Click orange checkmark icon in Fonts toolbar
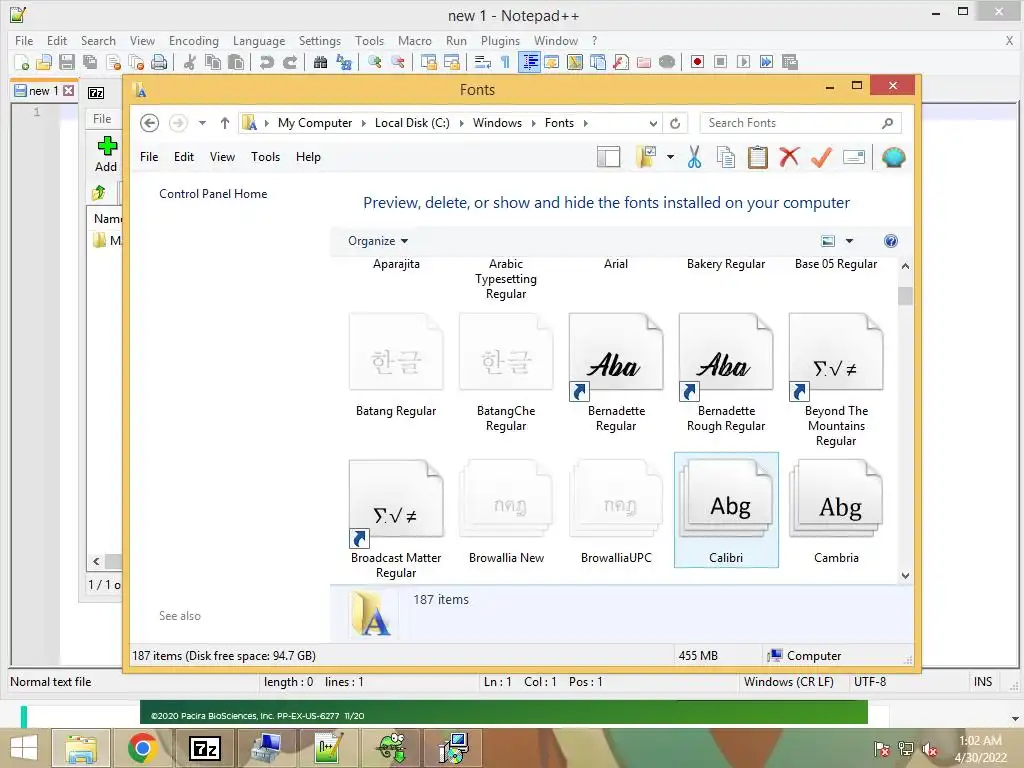Image resolution: width=1024 pixels, height=768 pixels. tap(821, 157)
